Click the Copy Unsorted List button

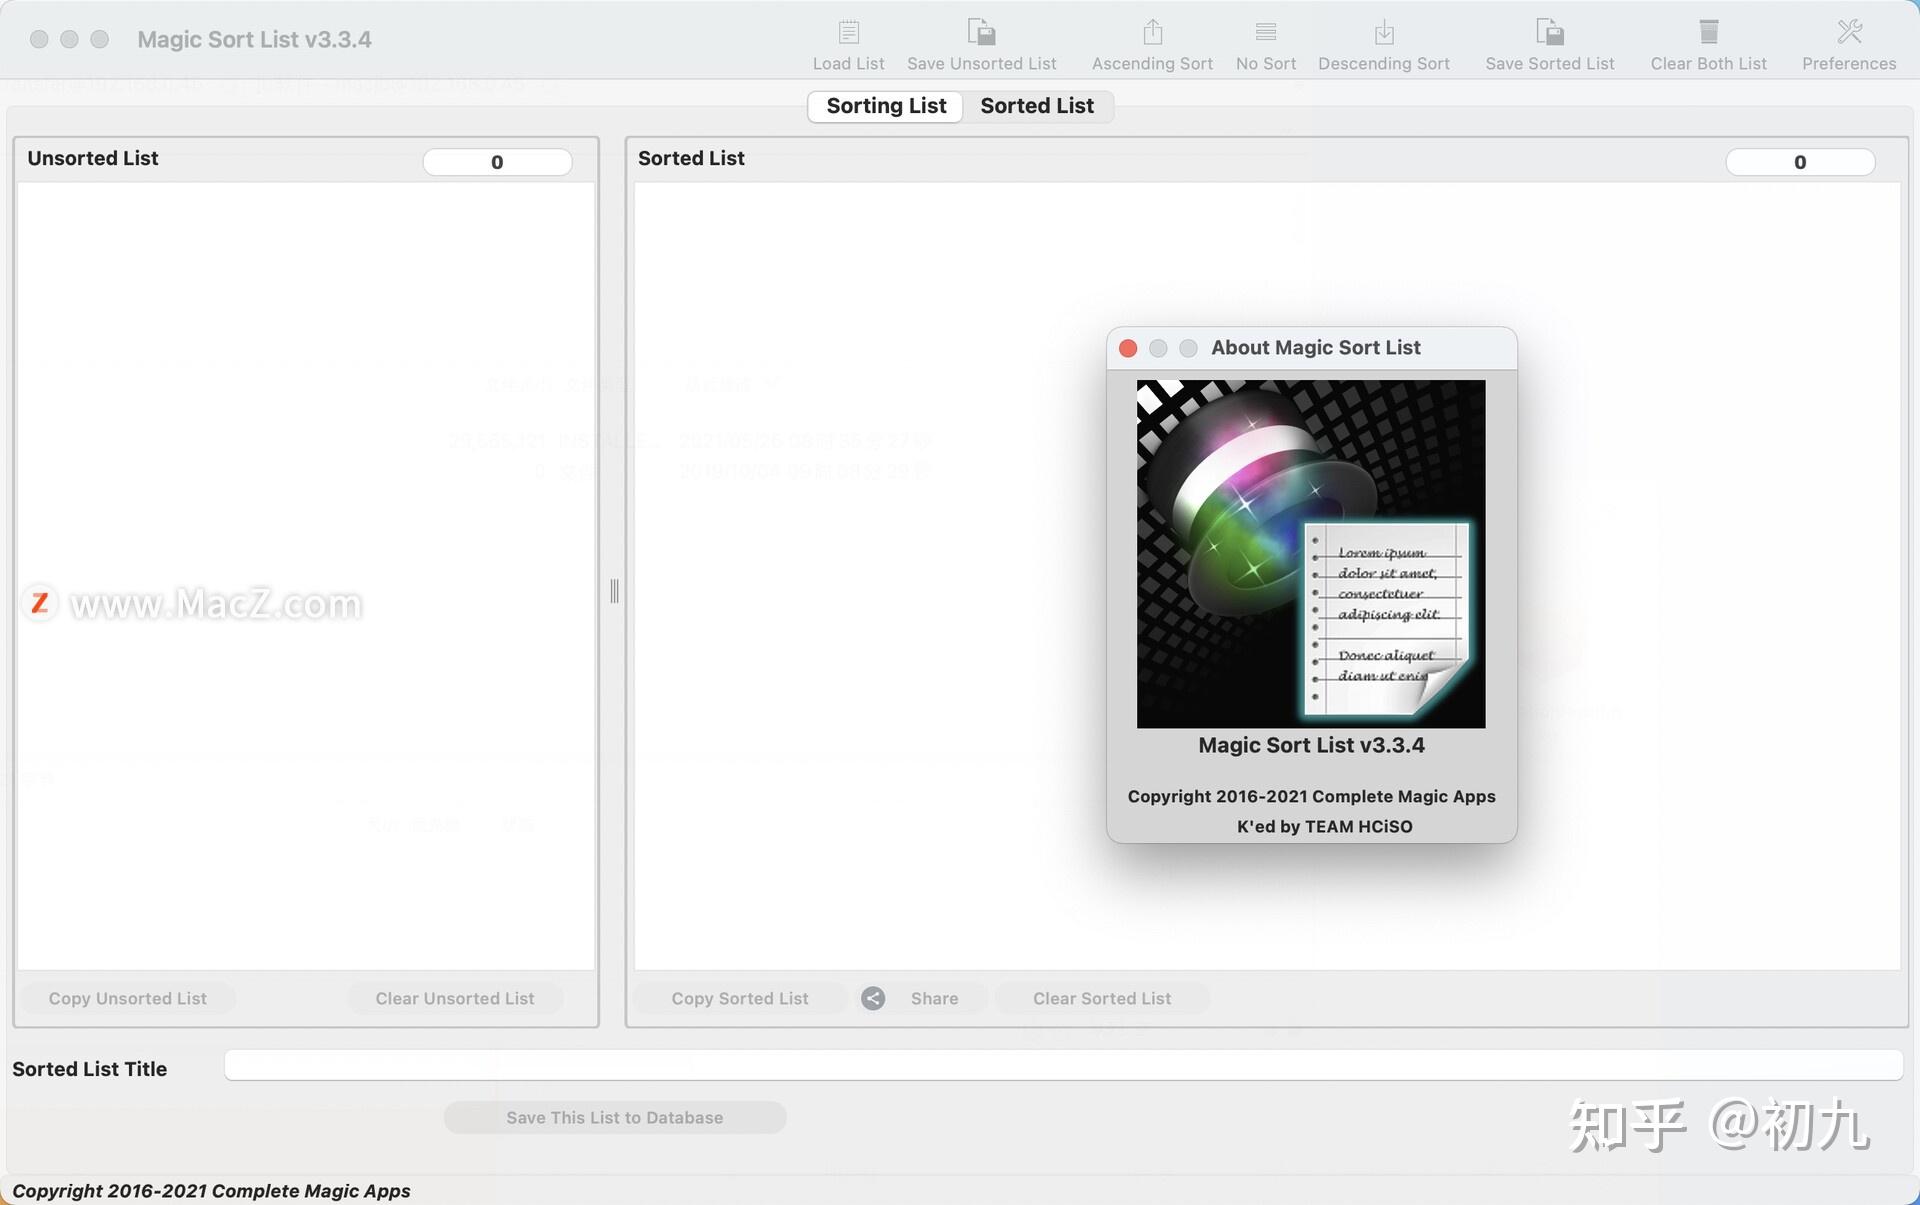(x=128, y=998)
